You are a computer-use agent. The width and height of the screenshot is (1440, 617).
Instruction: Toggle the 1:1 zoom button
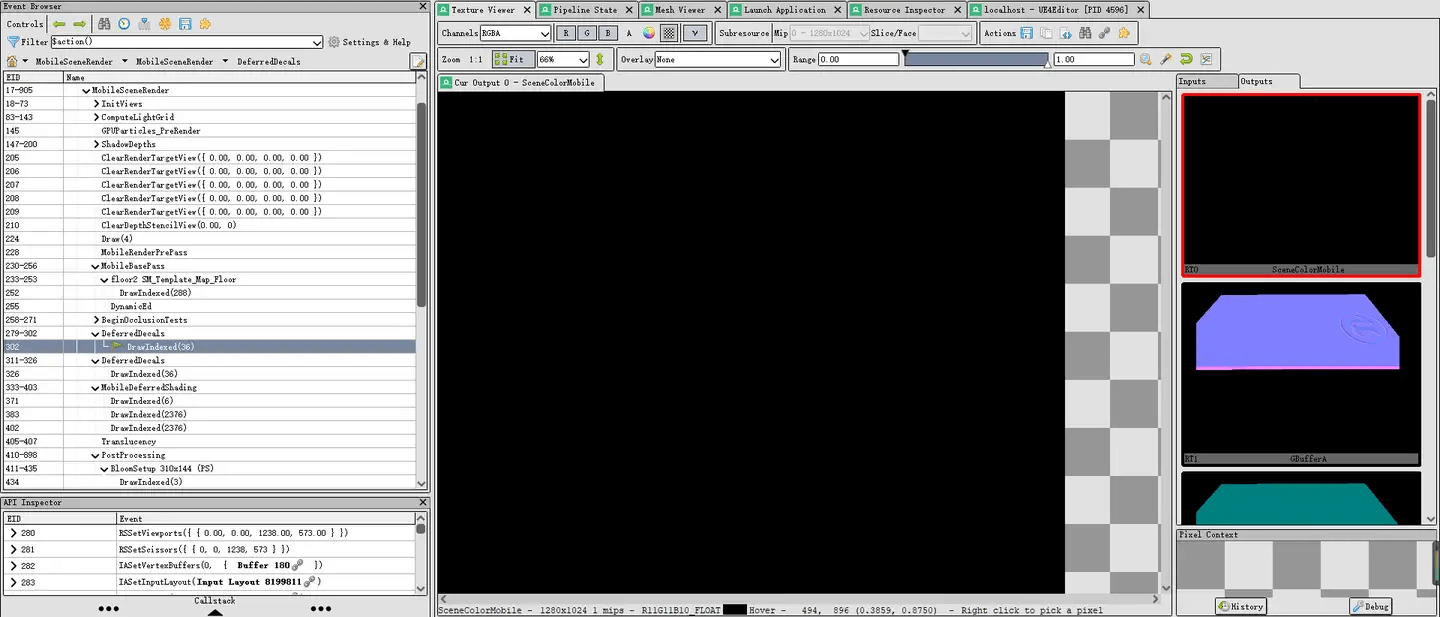476,60
